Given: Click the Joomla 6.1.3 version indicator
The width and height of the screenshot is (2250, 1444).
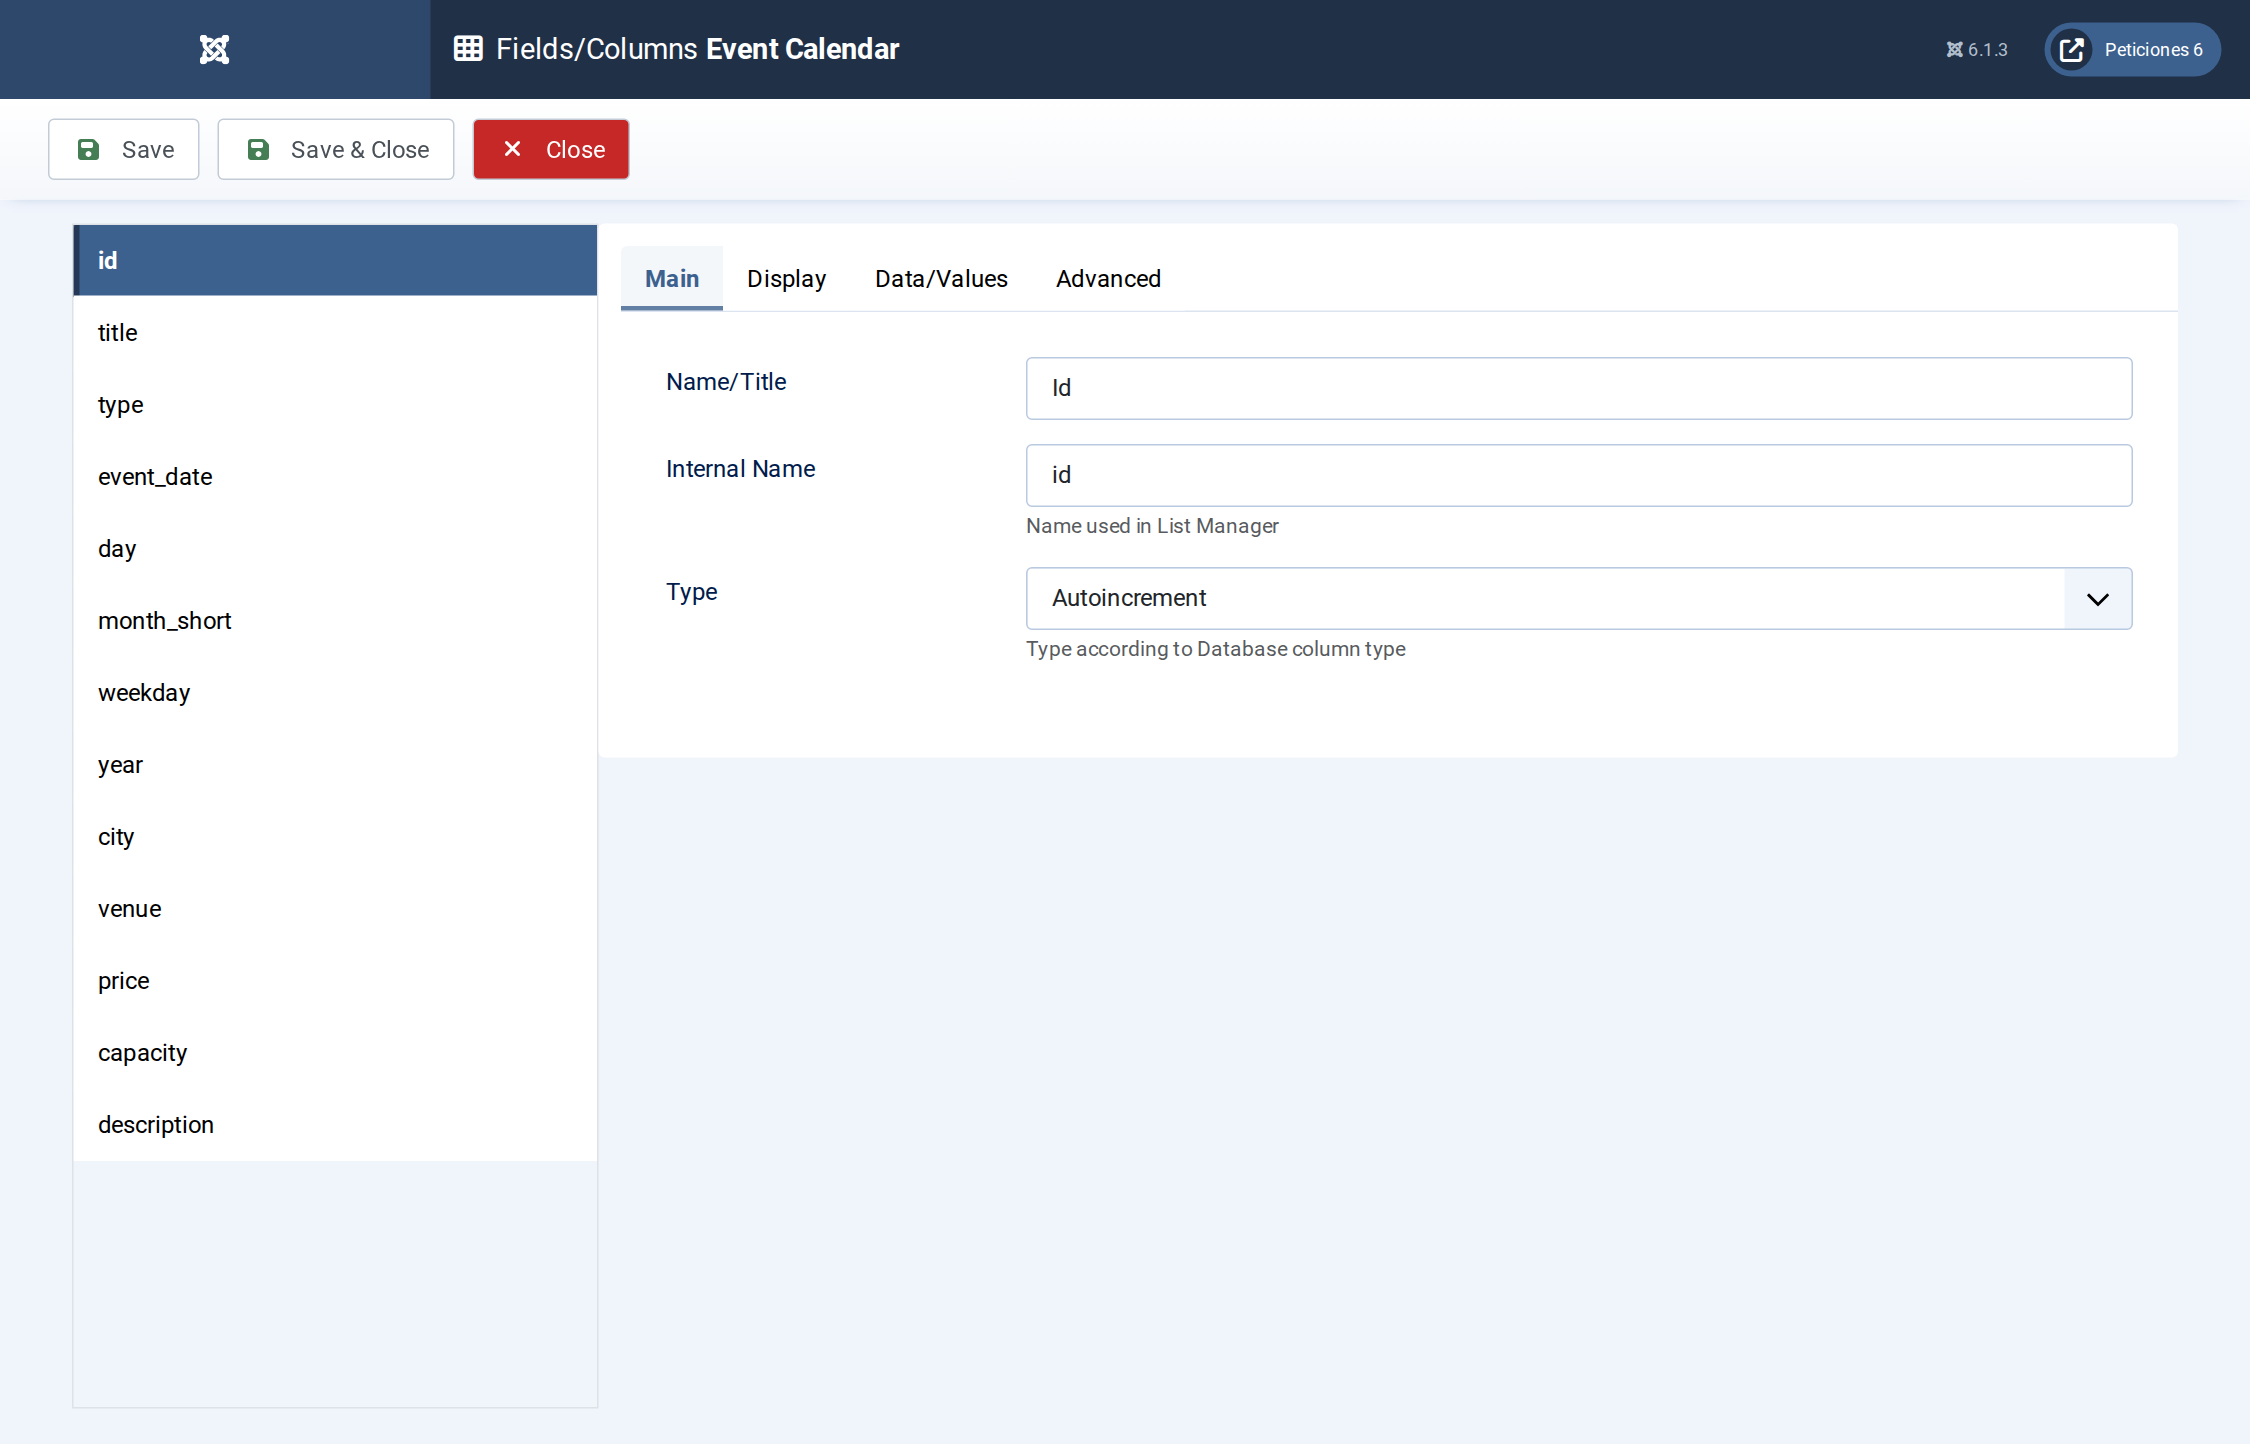Looking at the screenshot, I should [1976, 50].
